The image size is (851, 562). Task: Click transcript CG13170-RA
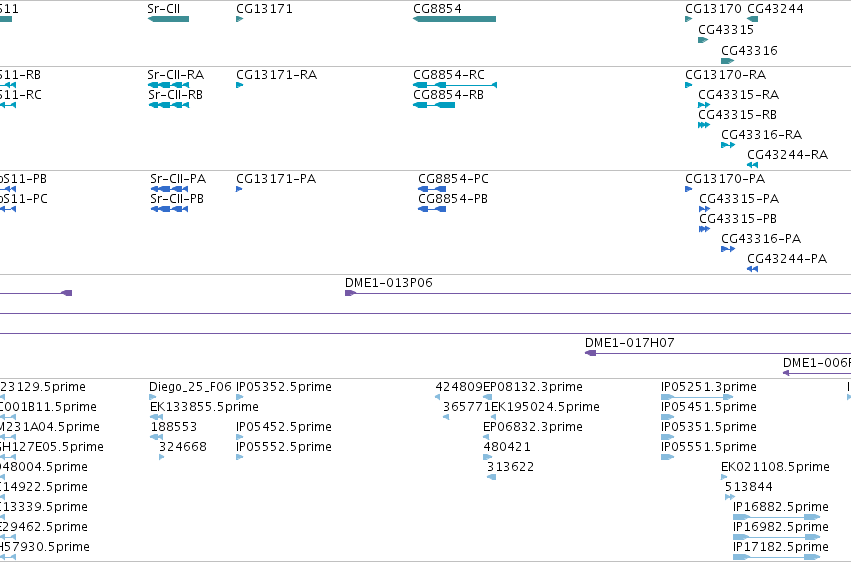pos(725,74)
